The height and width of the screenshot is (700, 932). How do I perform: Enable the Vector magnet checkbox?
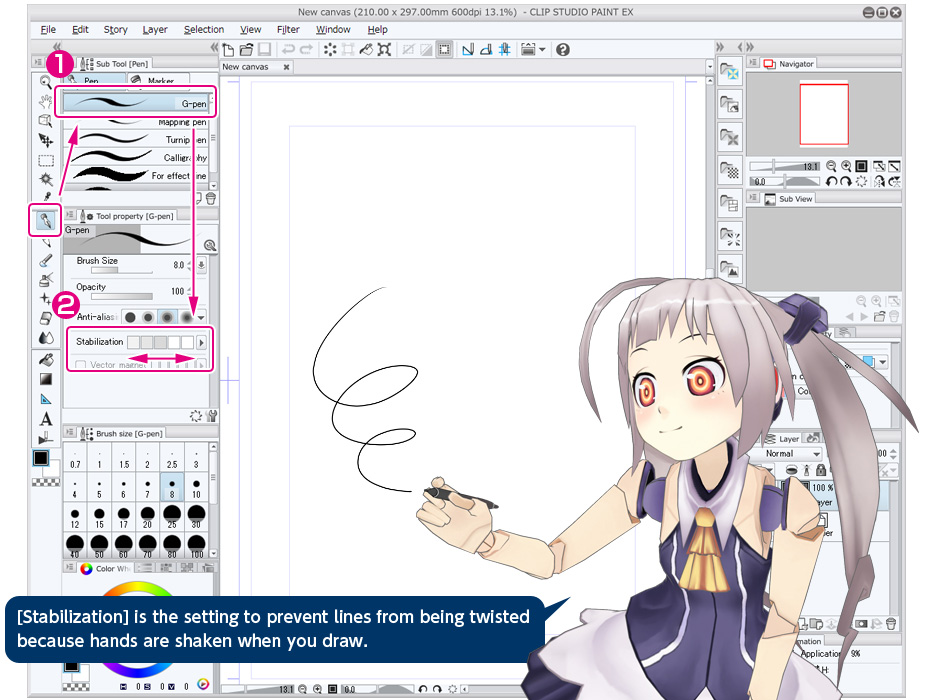[82, 365]
